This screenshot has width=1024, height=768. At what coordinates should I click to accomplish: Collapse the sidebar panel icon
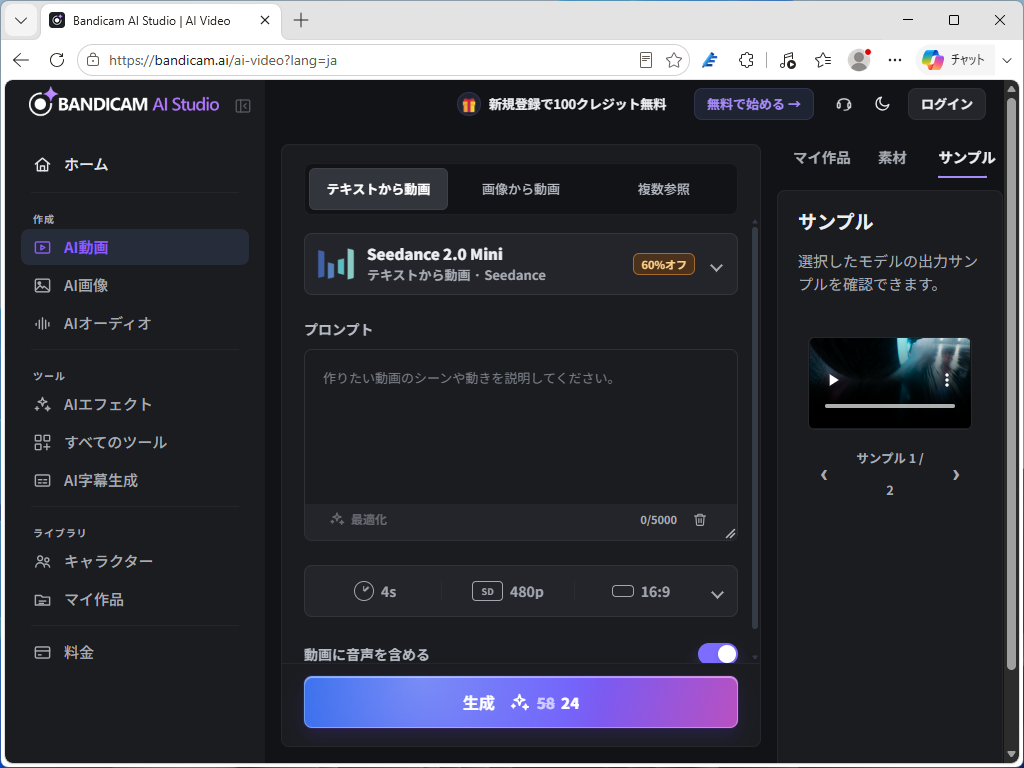point(243,106)
